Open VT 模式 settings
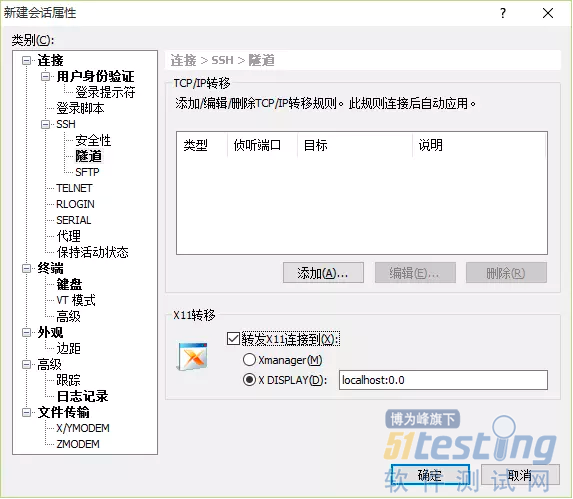 tap(76, 300)
